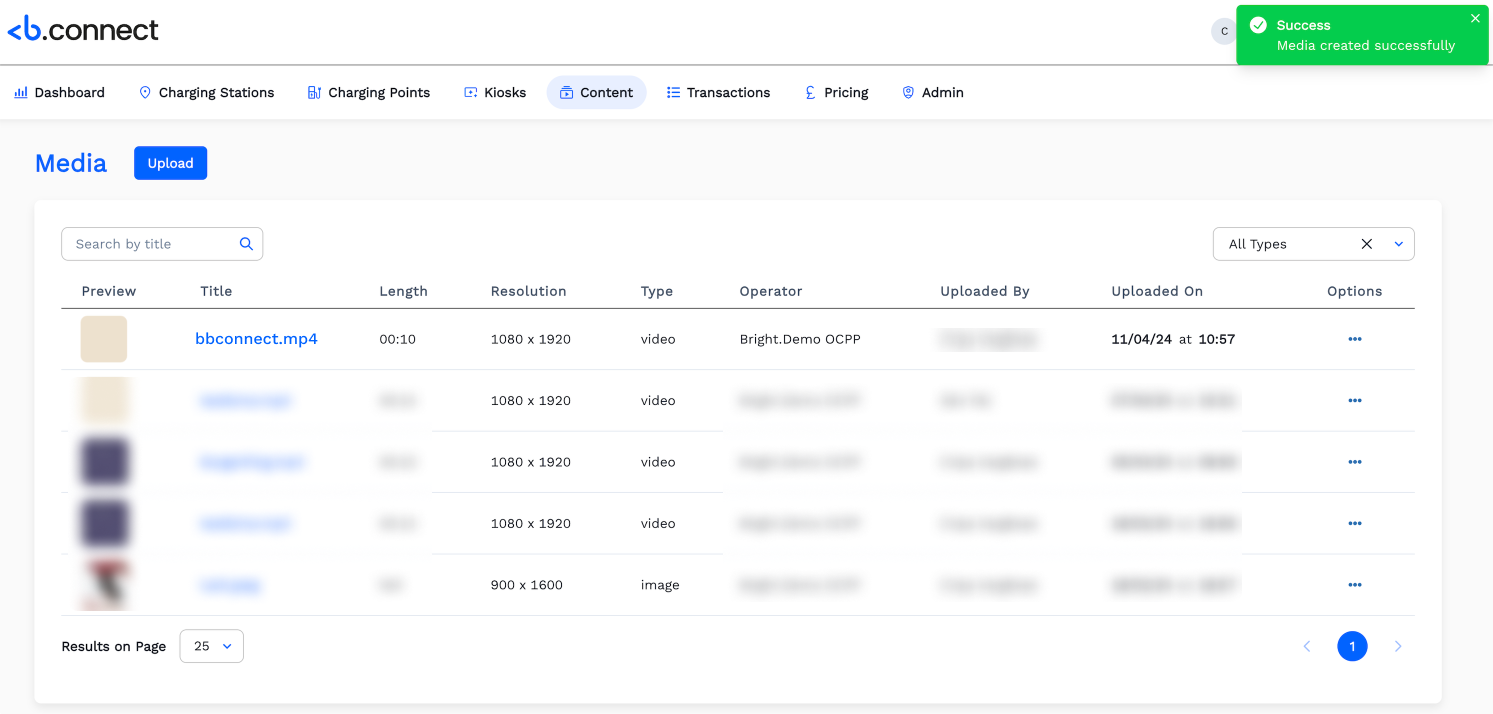Image resolution: width=1493 pixels, height=714 pixels.
Task: Open the Dashboard tab
Action: point(59,92)
